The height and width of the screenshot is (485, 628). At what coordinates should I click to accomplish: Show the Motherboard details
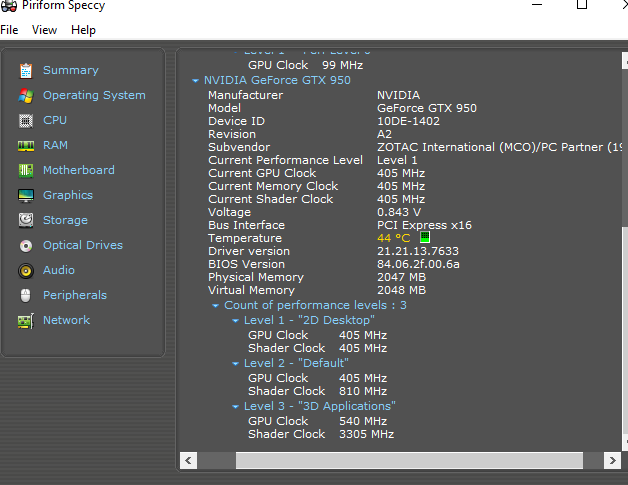79,170
